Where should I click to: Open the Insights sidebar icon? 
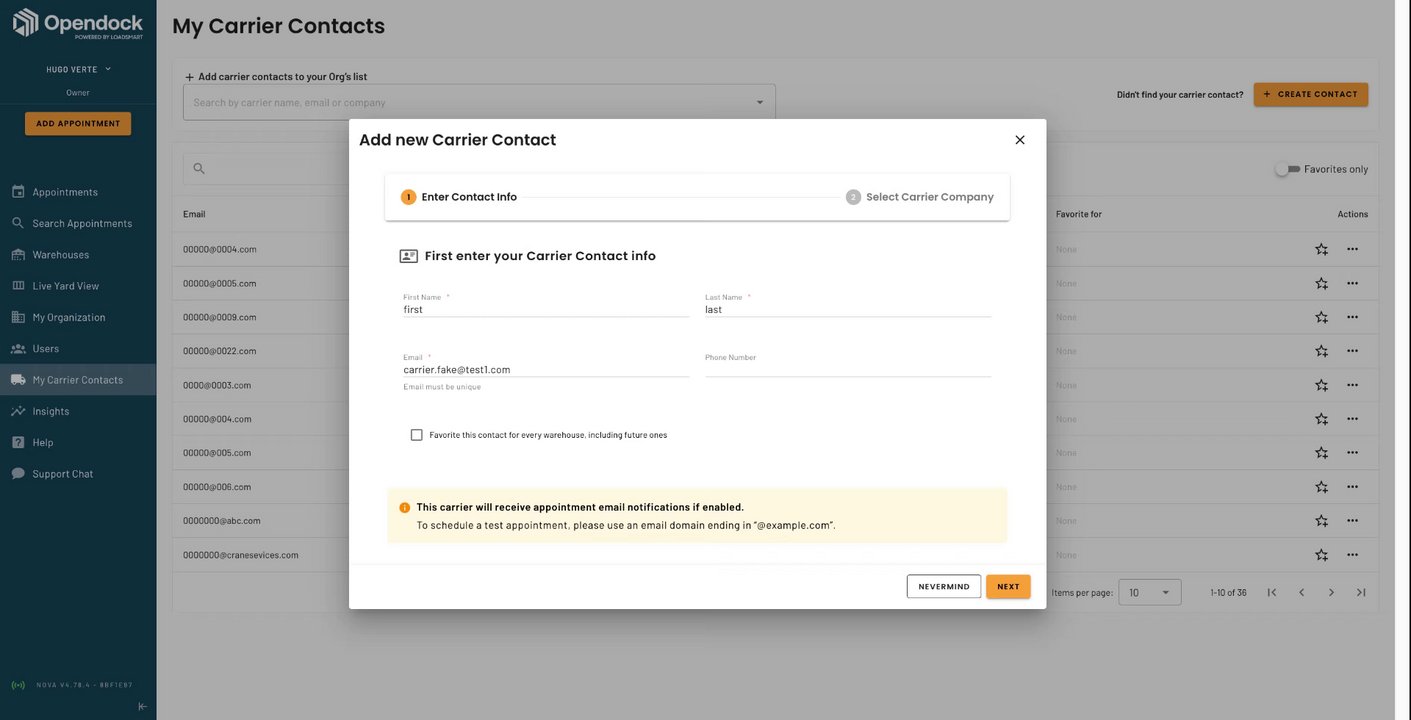[x=18, y=411]
